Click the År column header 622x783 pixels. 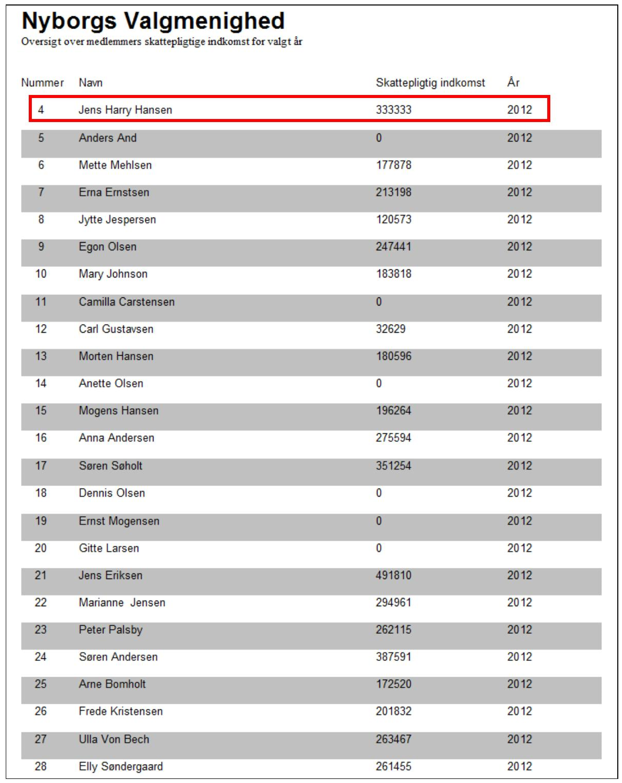513,82
